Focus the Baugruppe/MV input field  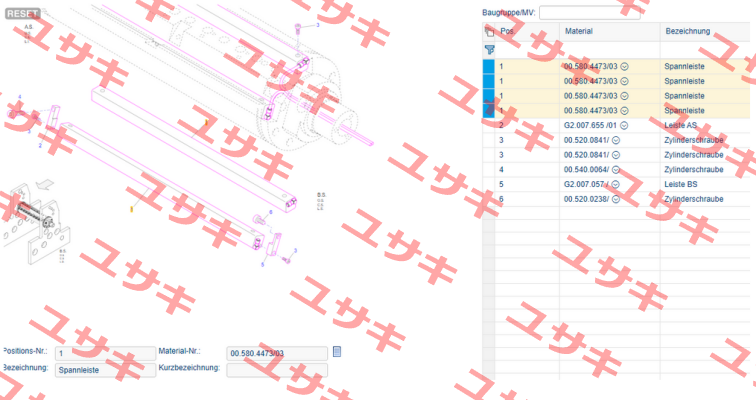click(x=589, y=13)
